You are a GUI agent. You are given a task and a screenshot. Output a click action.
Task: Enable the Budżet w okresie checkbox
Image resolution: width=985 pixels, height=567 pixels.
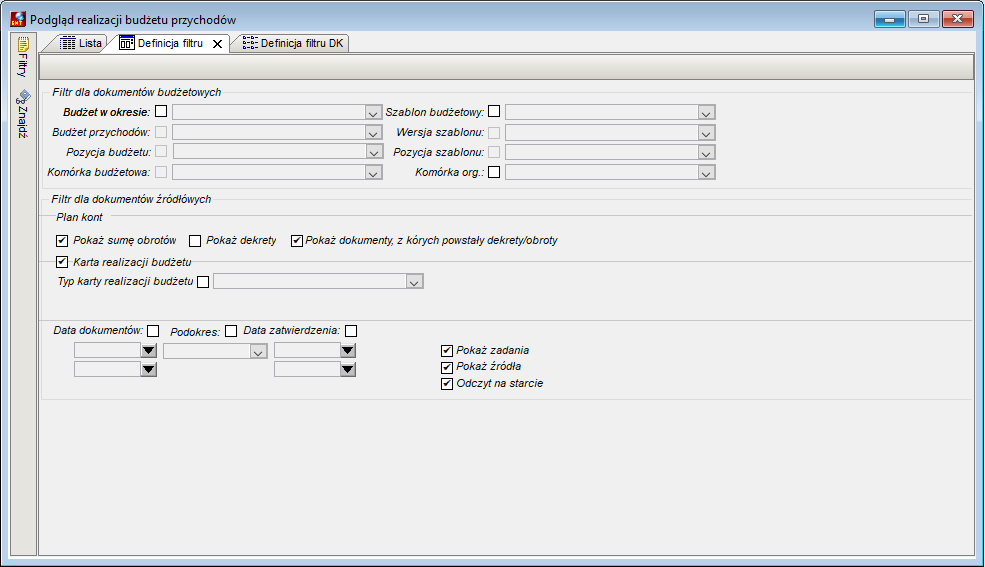(161, 111)
